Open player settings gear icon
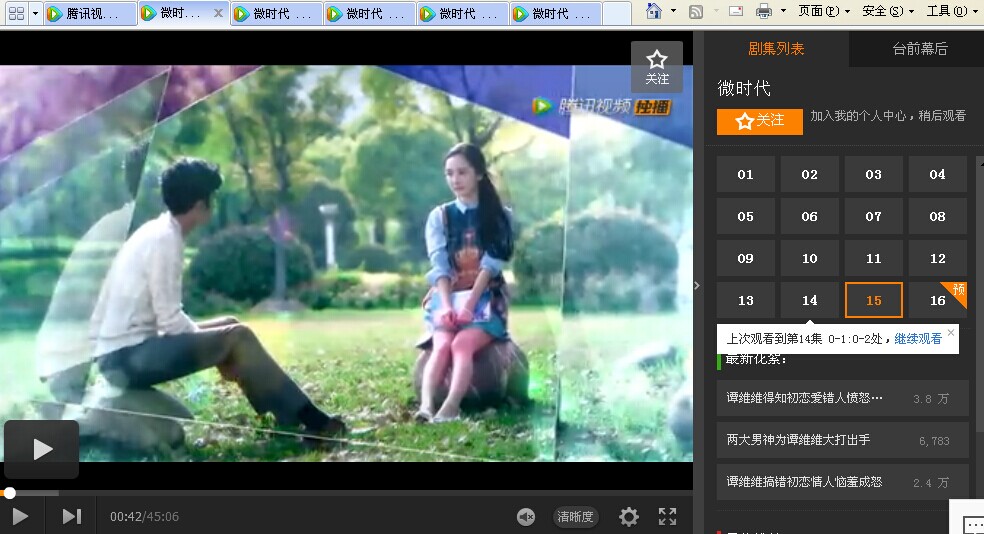Image resolution: width=984 pixels, height=534 pixels. point(628,516)
